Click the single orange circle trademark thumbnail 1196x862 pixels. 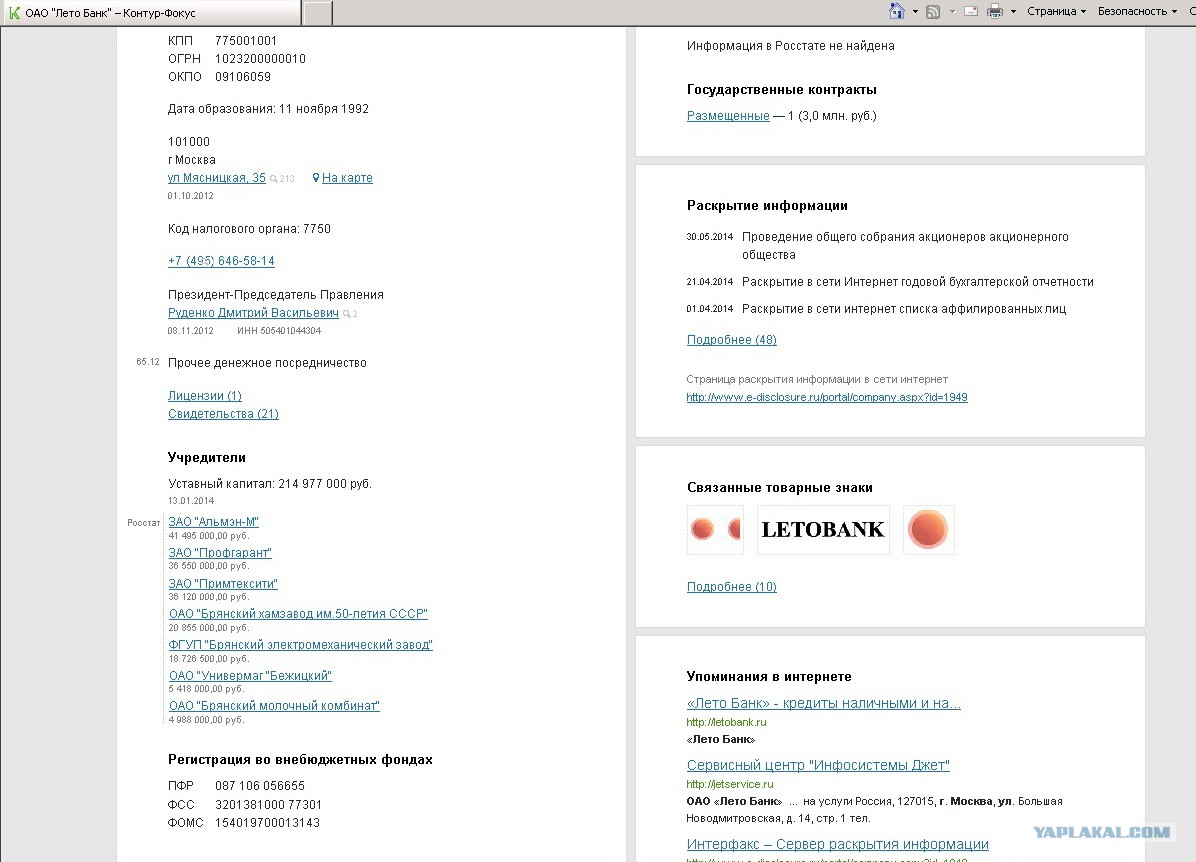928,529
